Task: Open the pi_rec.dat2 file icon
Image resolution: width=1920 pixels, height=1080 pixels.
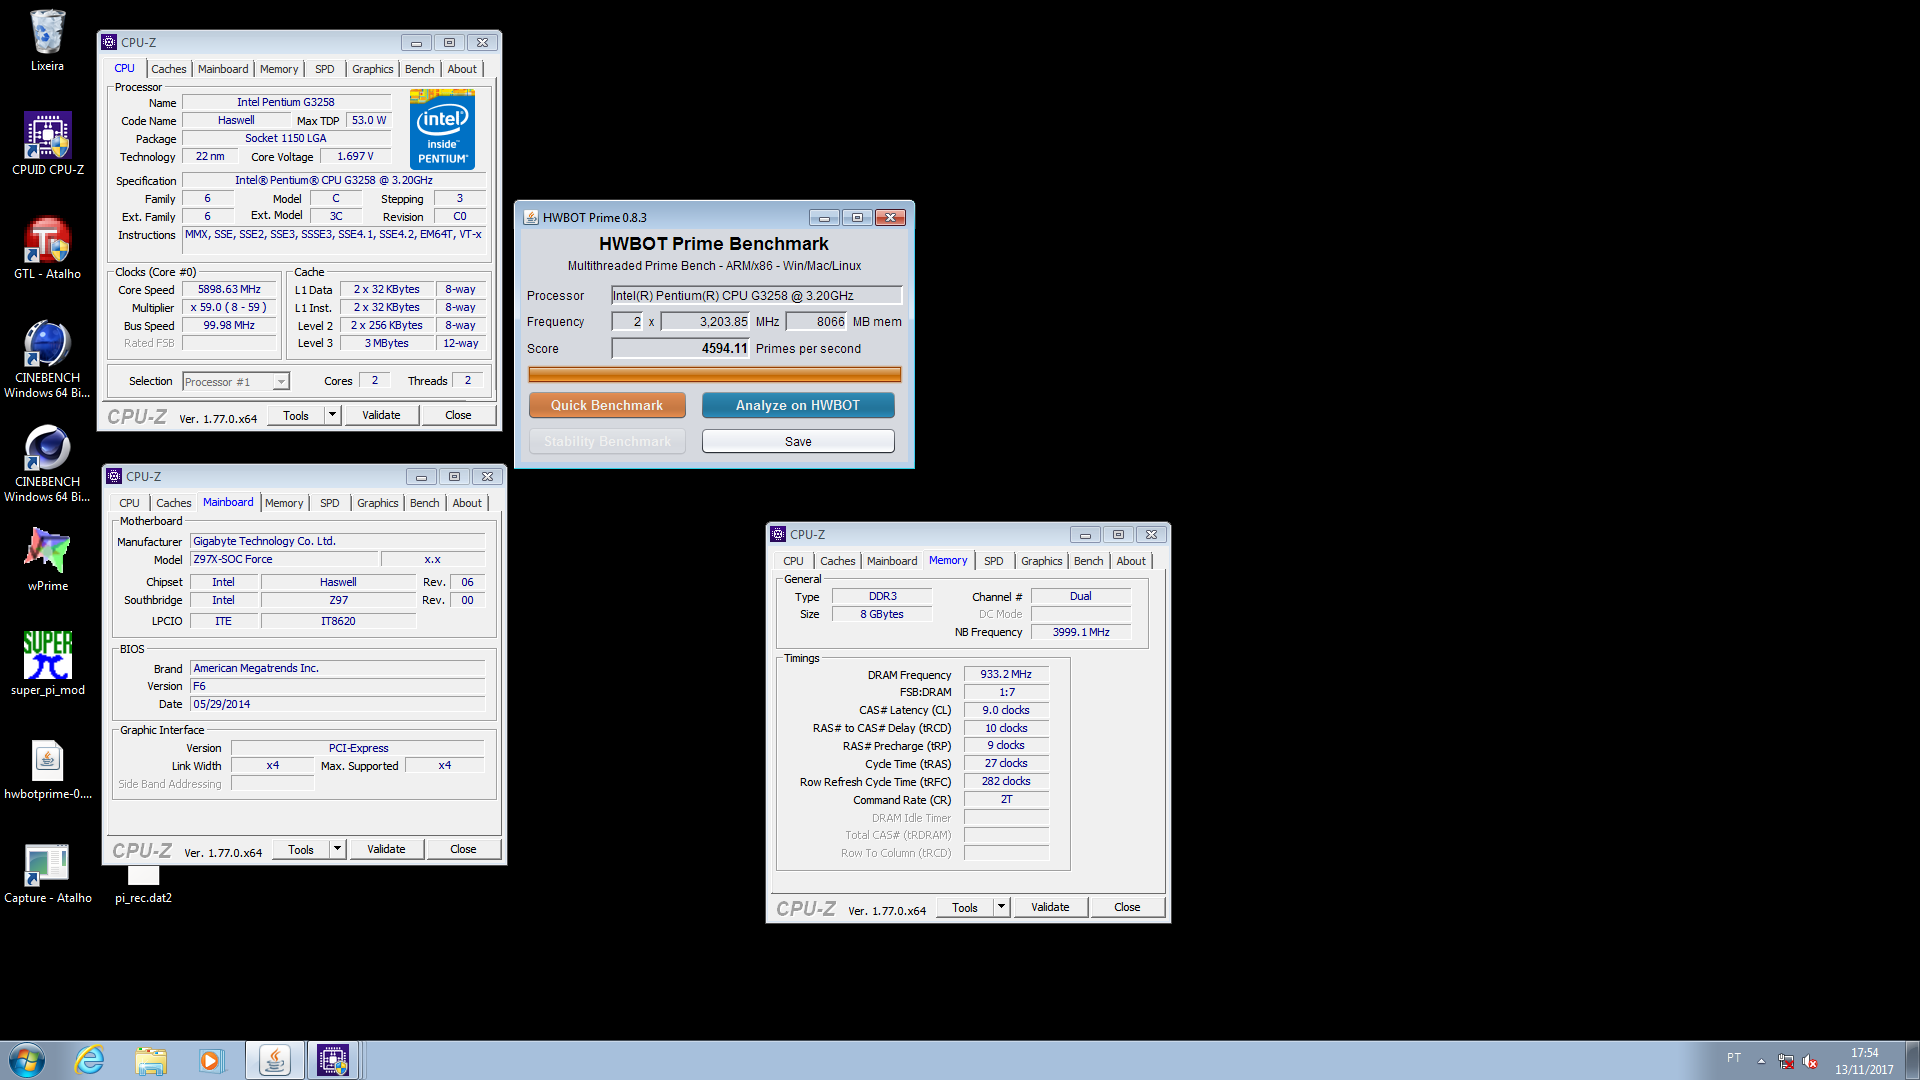Action: (143, 883)
